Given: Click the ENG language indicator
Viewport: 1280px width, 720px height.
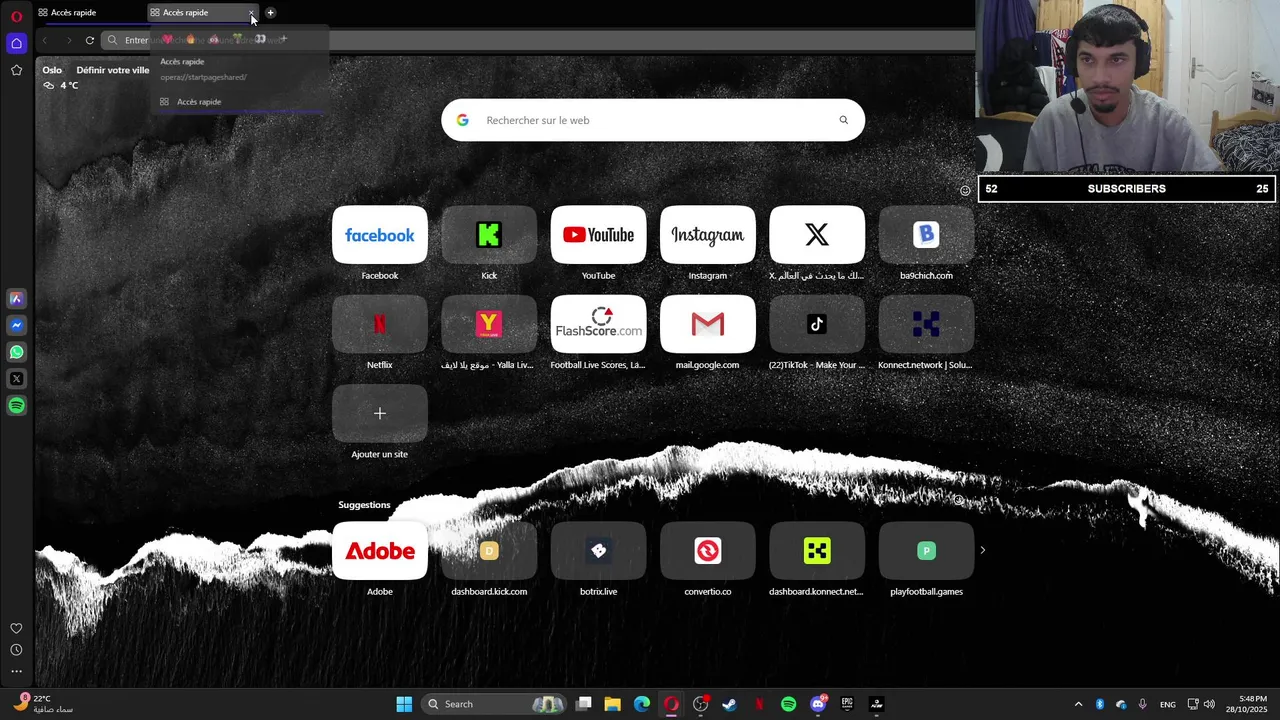Looking at the screenshot, I should (1168, 704).
